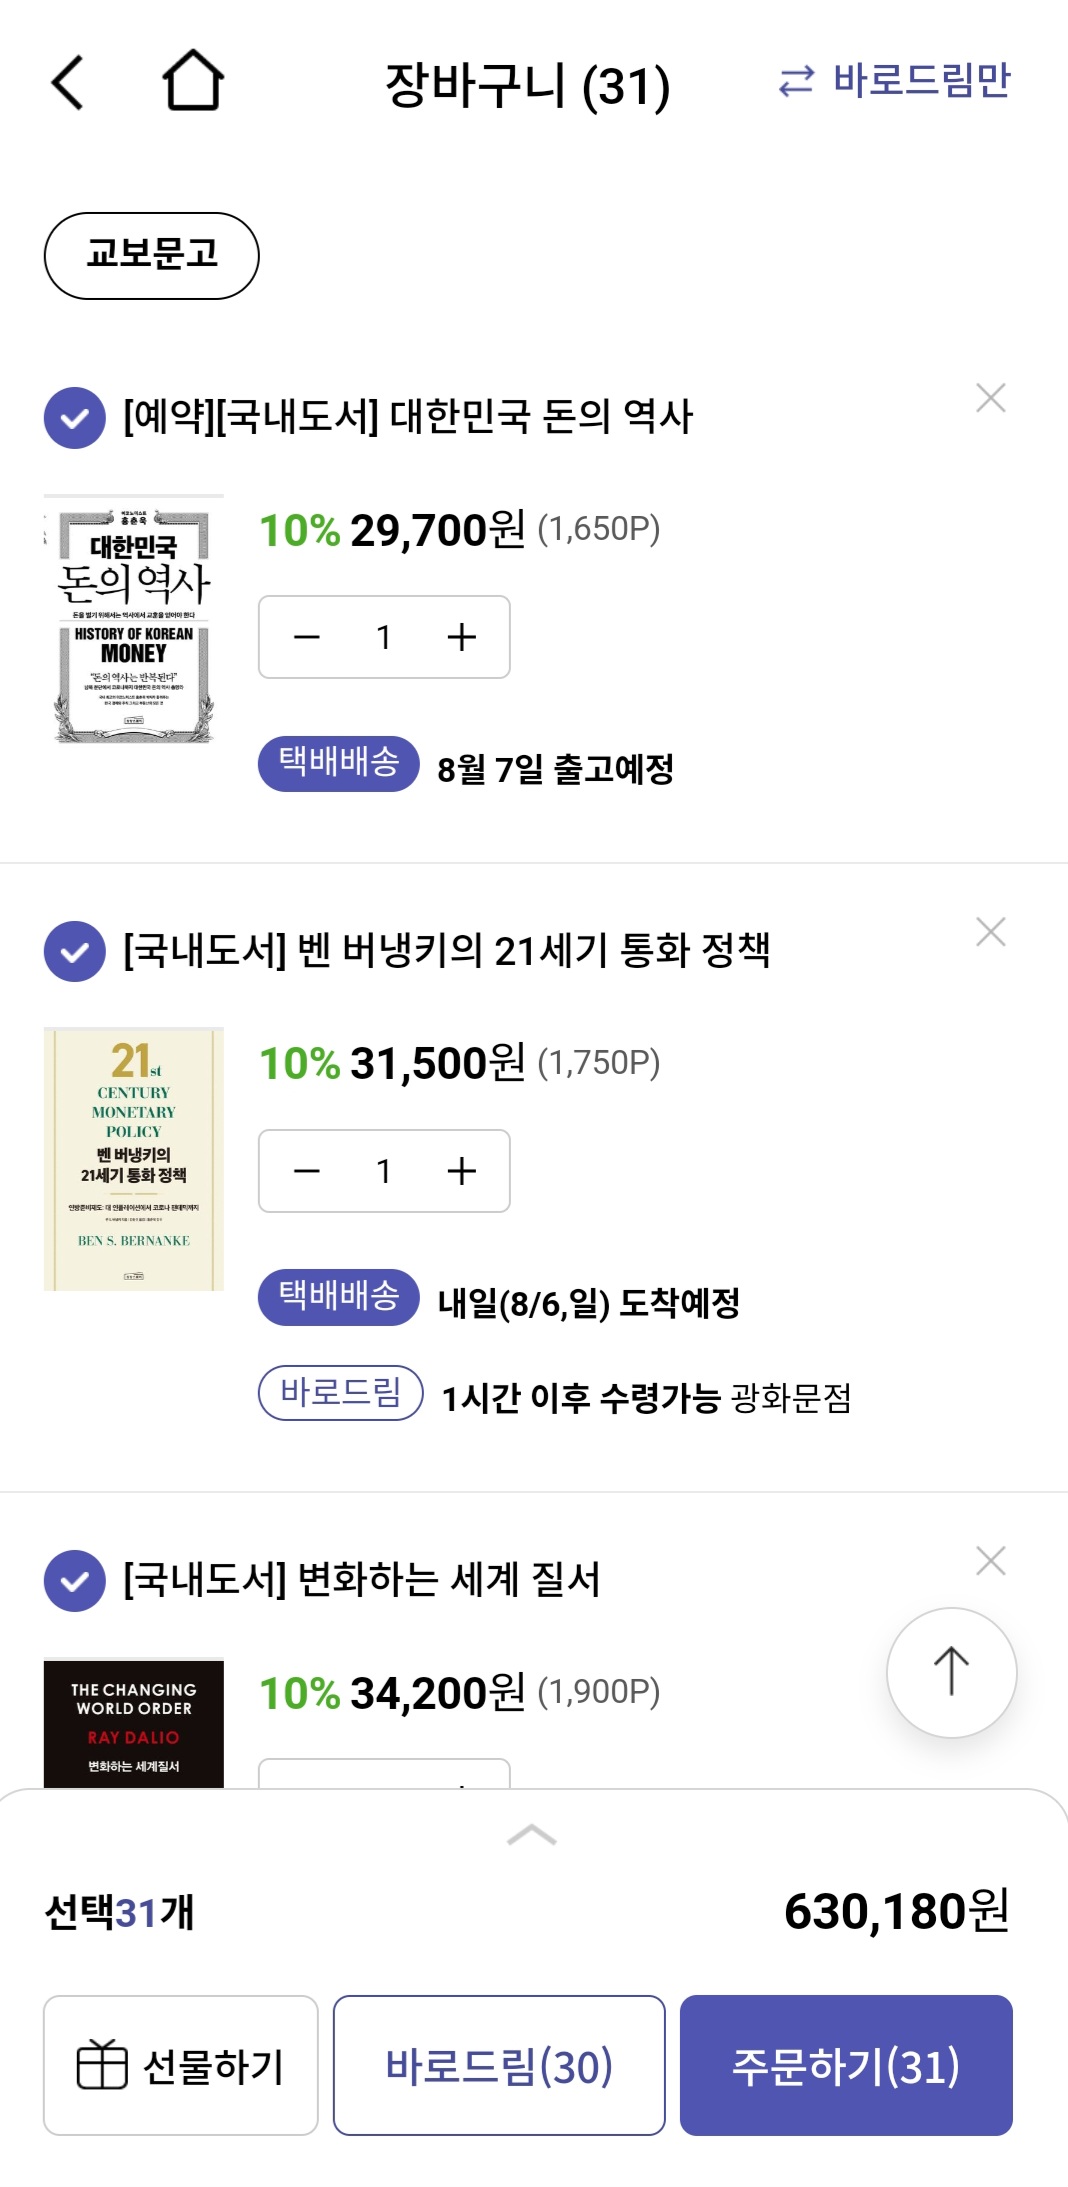
Task: Expand the bottom order summary panel
Action: click(532, 1835)
